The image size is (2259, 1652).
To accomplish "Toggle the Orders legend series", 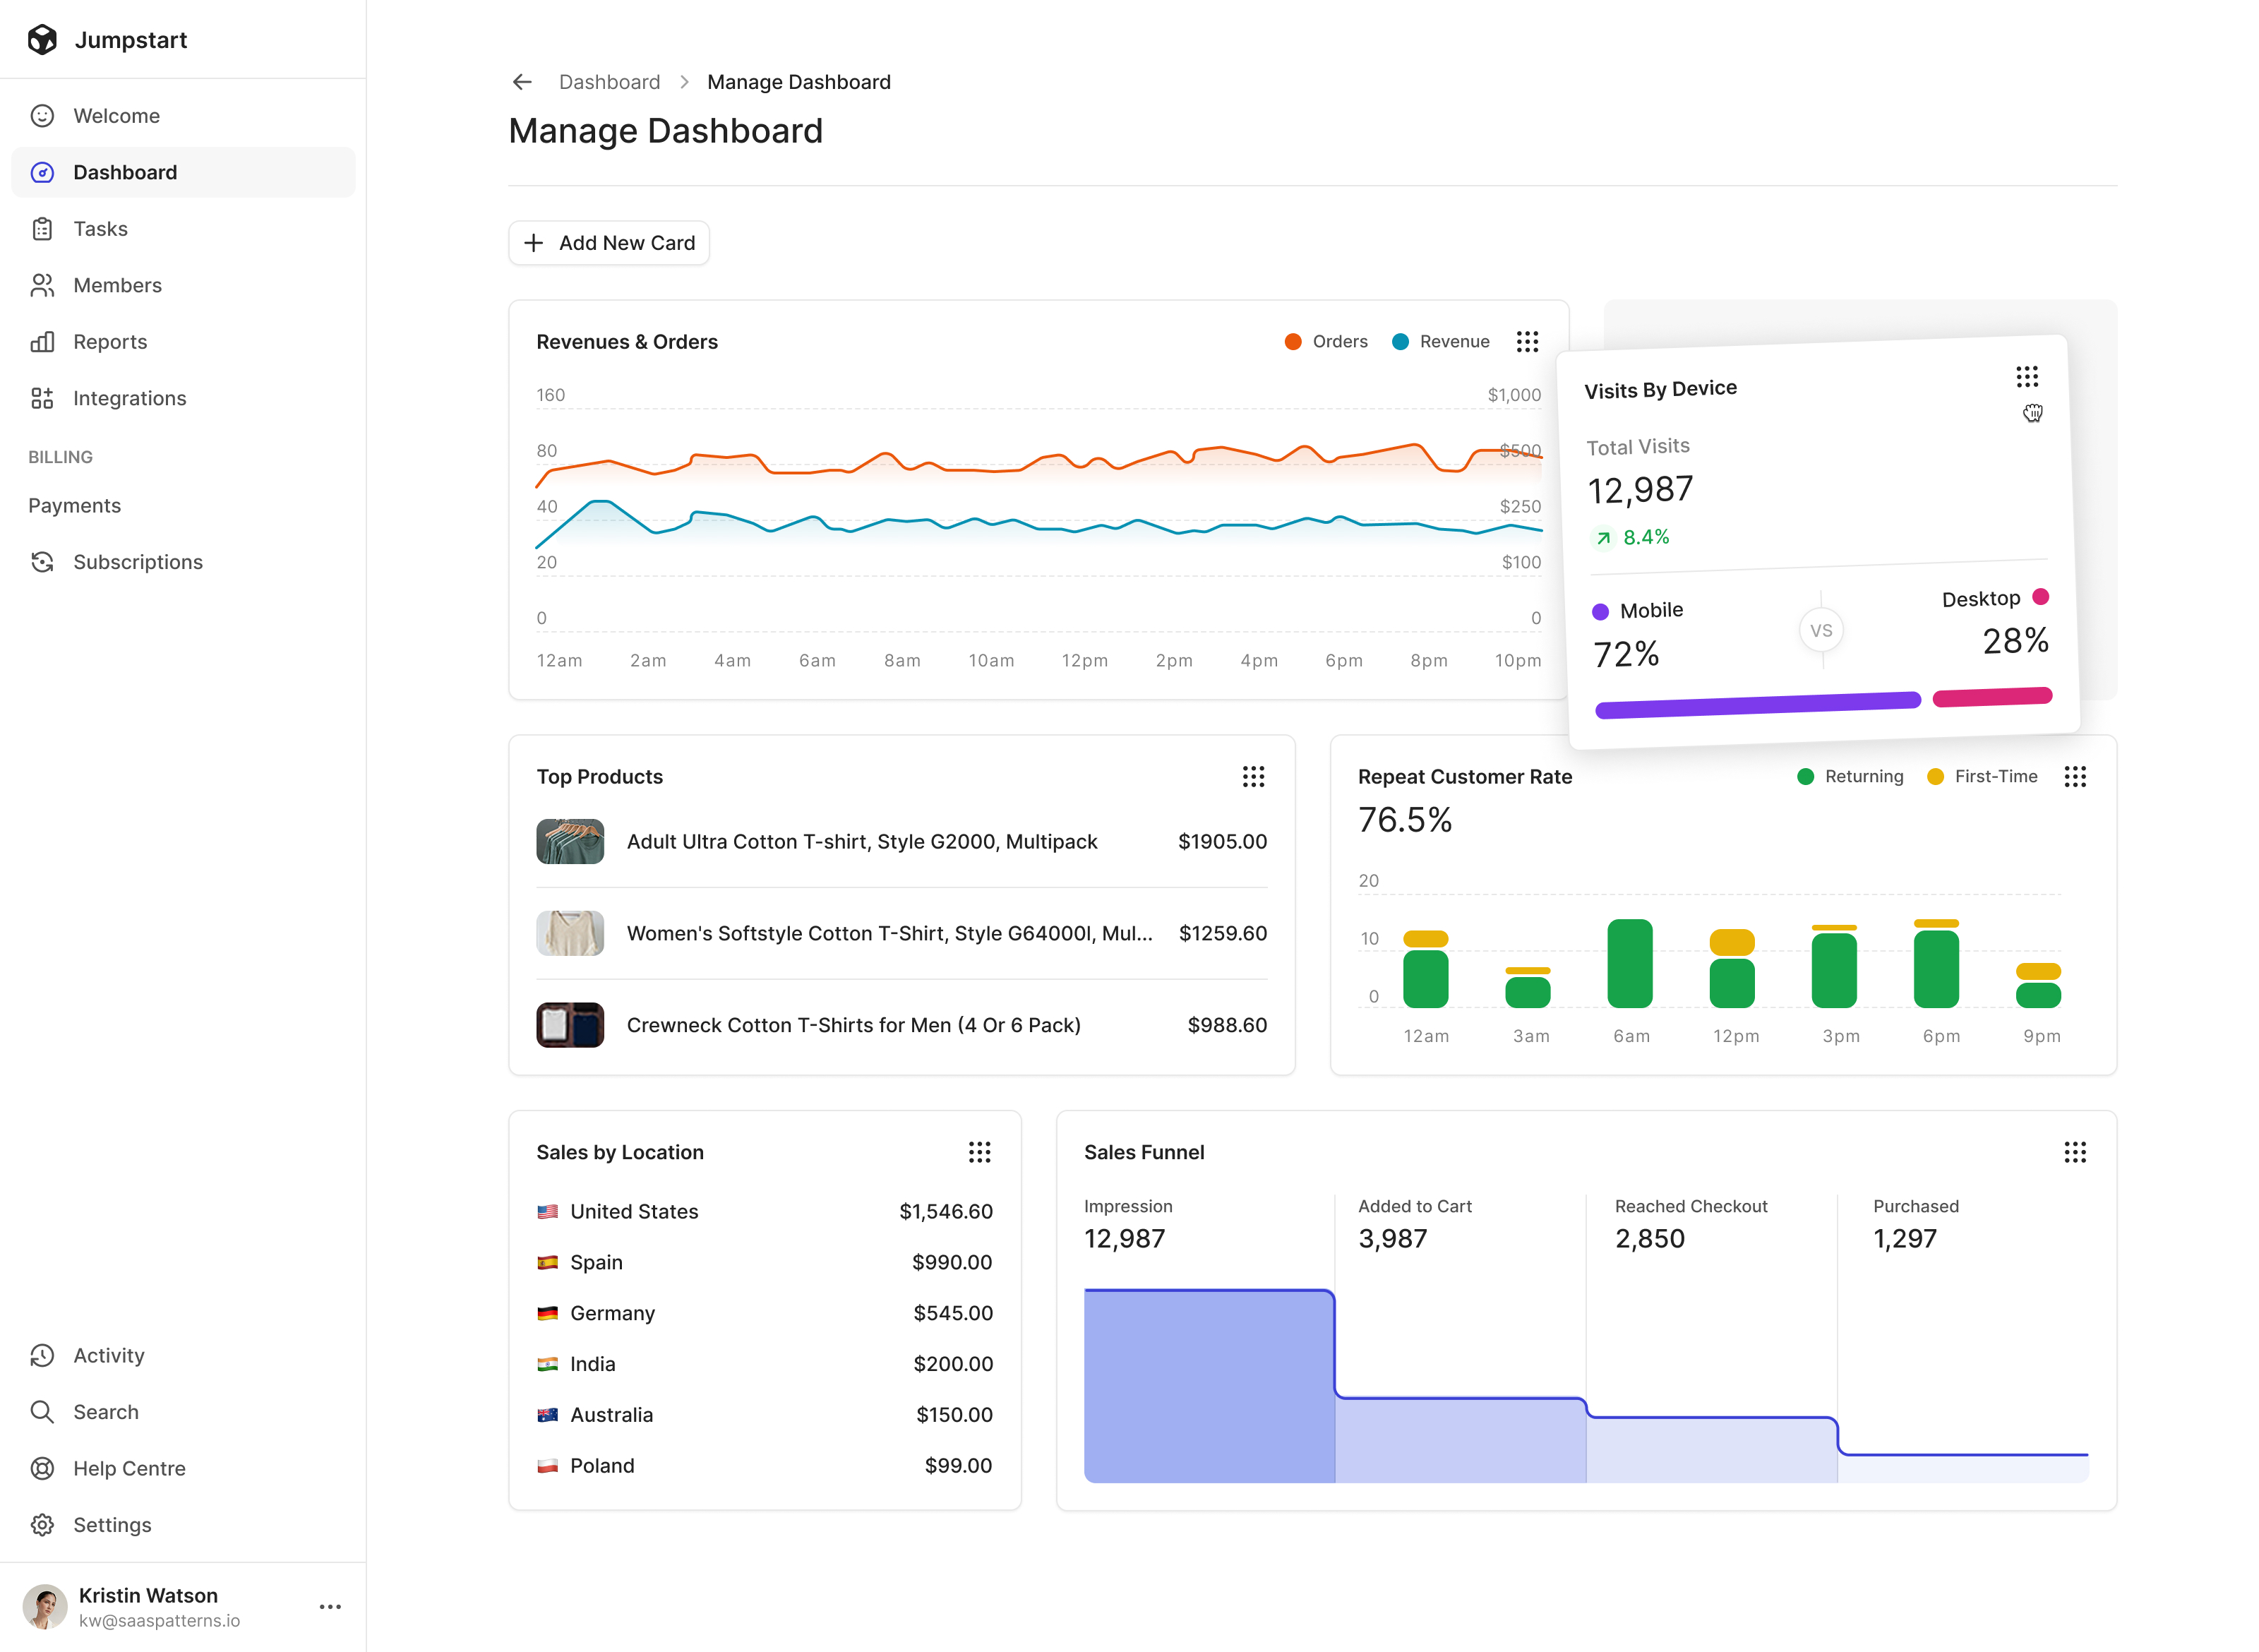I will click(1326, 342).
